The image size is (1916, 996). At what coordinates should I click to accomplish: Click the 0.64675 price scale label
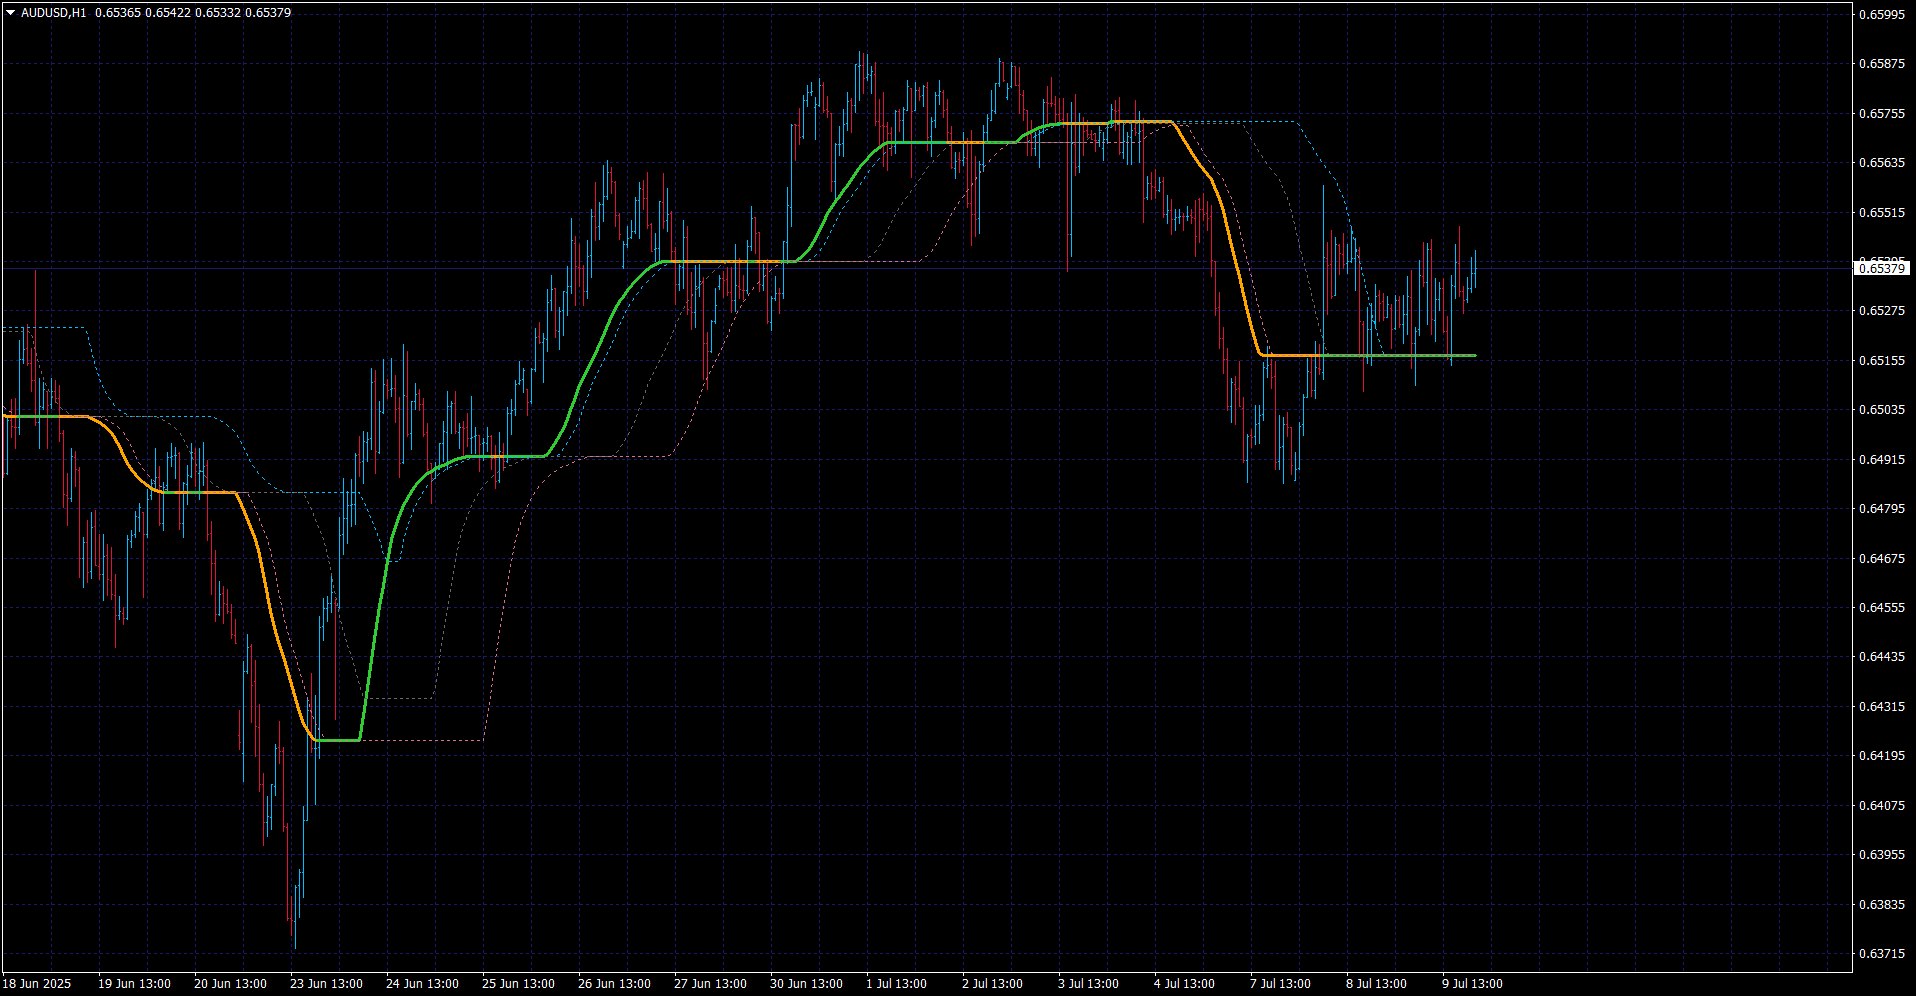[1881, 558]
